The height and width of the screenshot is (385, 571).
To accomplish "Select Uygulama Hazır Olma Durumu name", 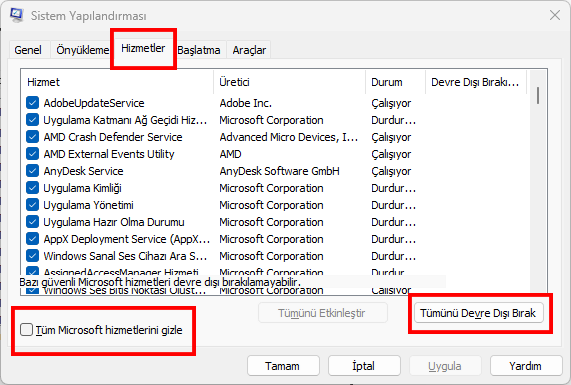I will tap(114, 222).
